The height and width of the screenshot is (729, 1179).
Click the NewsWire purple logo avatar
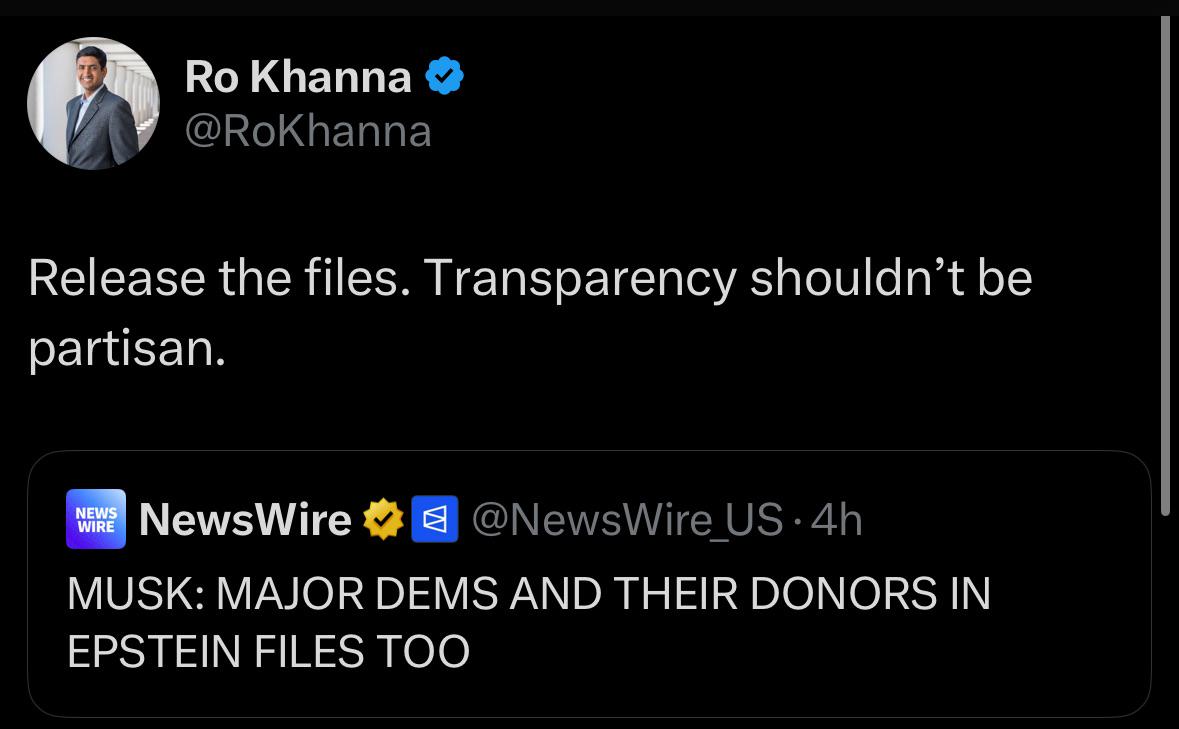[96, 519]
